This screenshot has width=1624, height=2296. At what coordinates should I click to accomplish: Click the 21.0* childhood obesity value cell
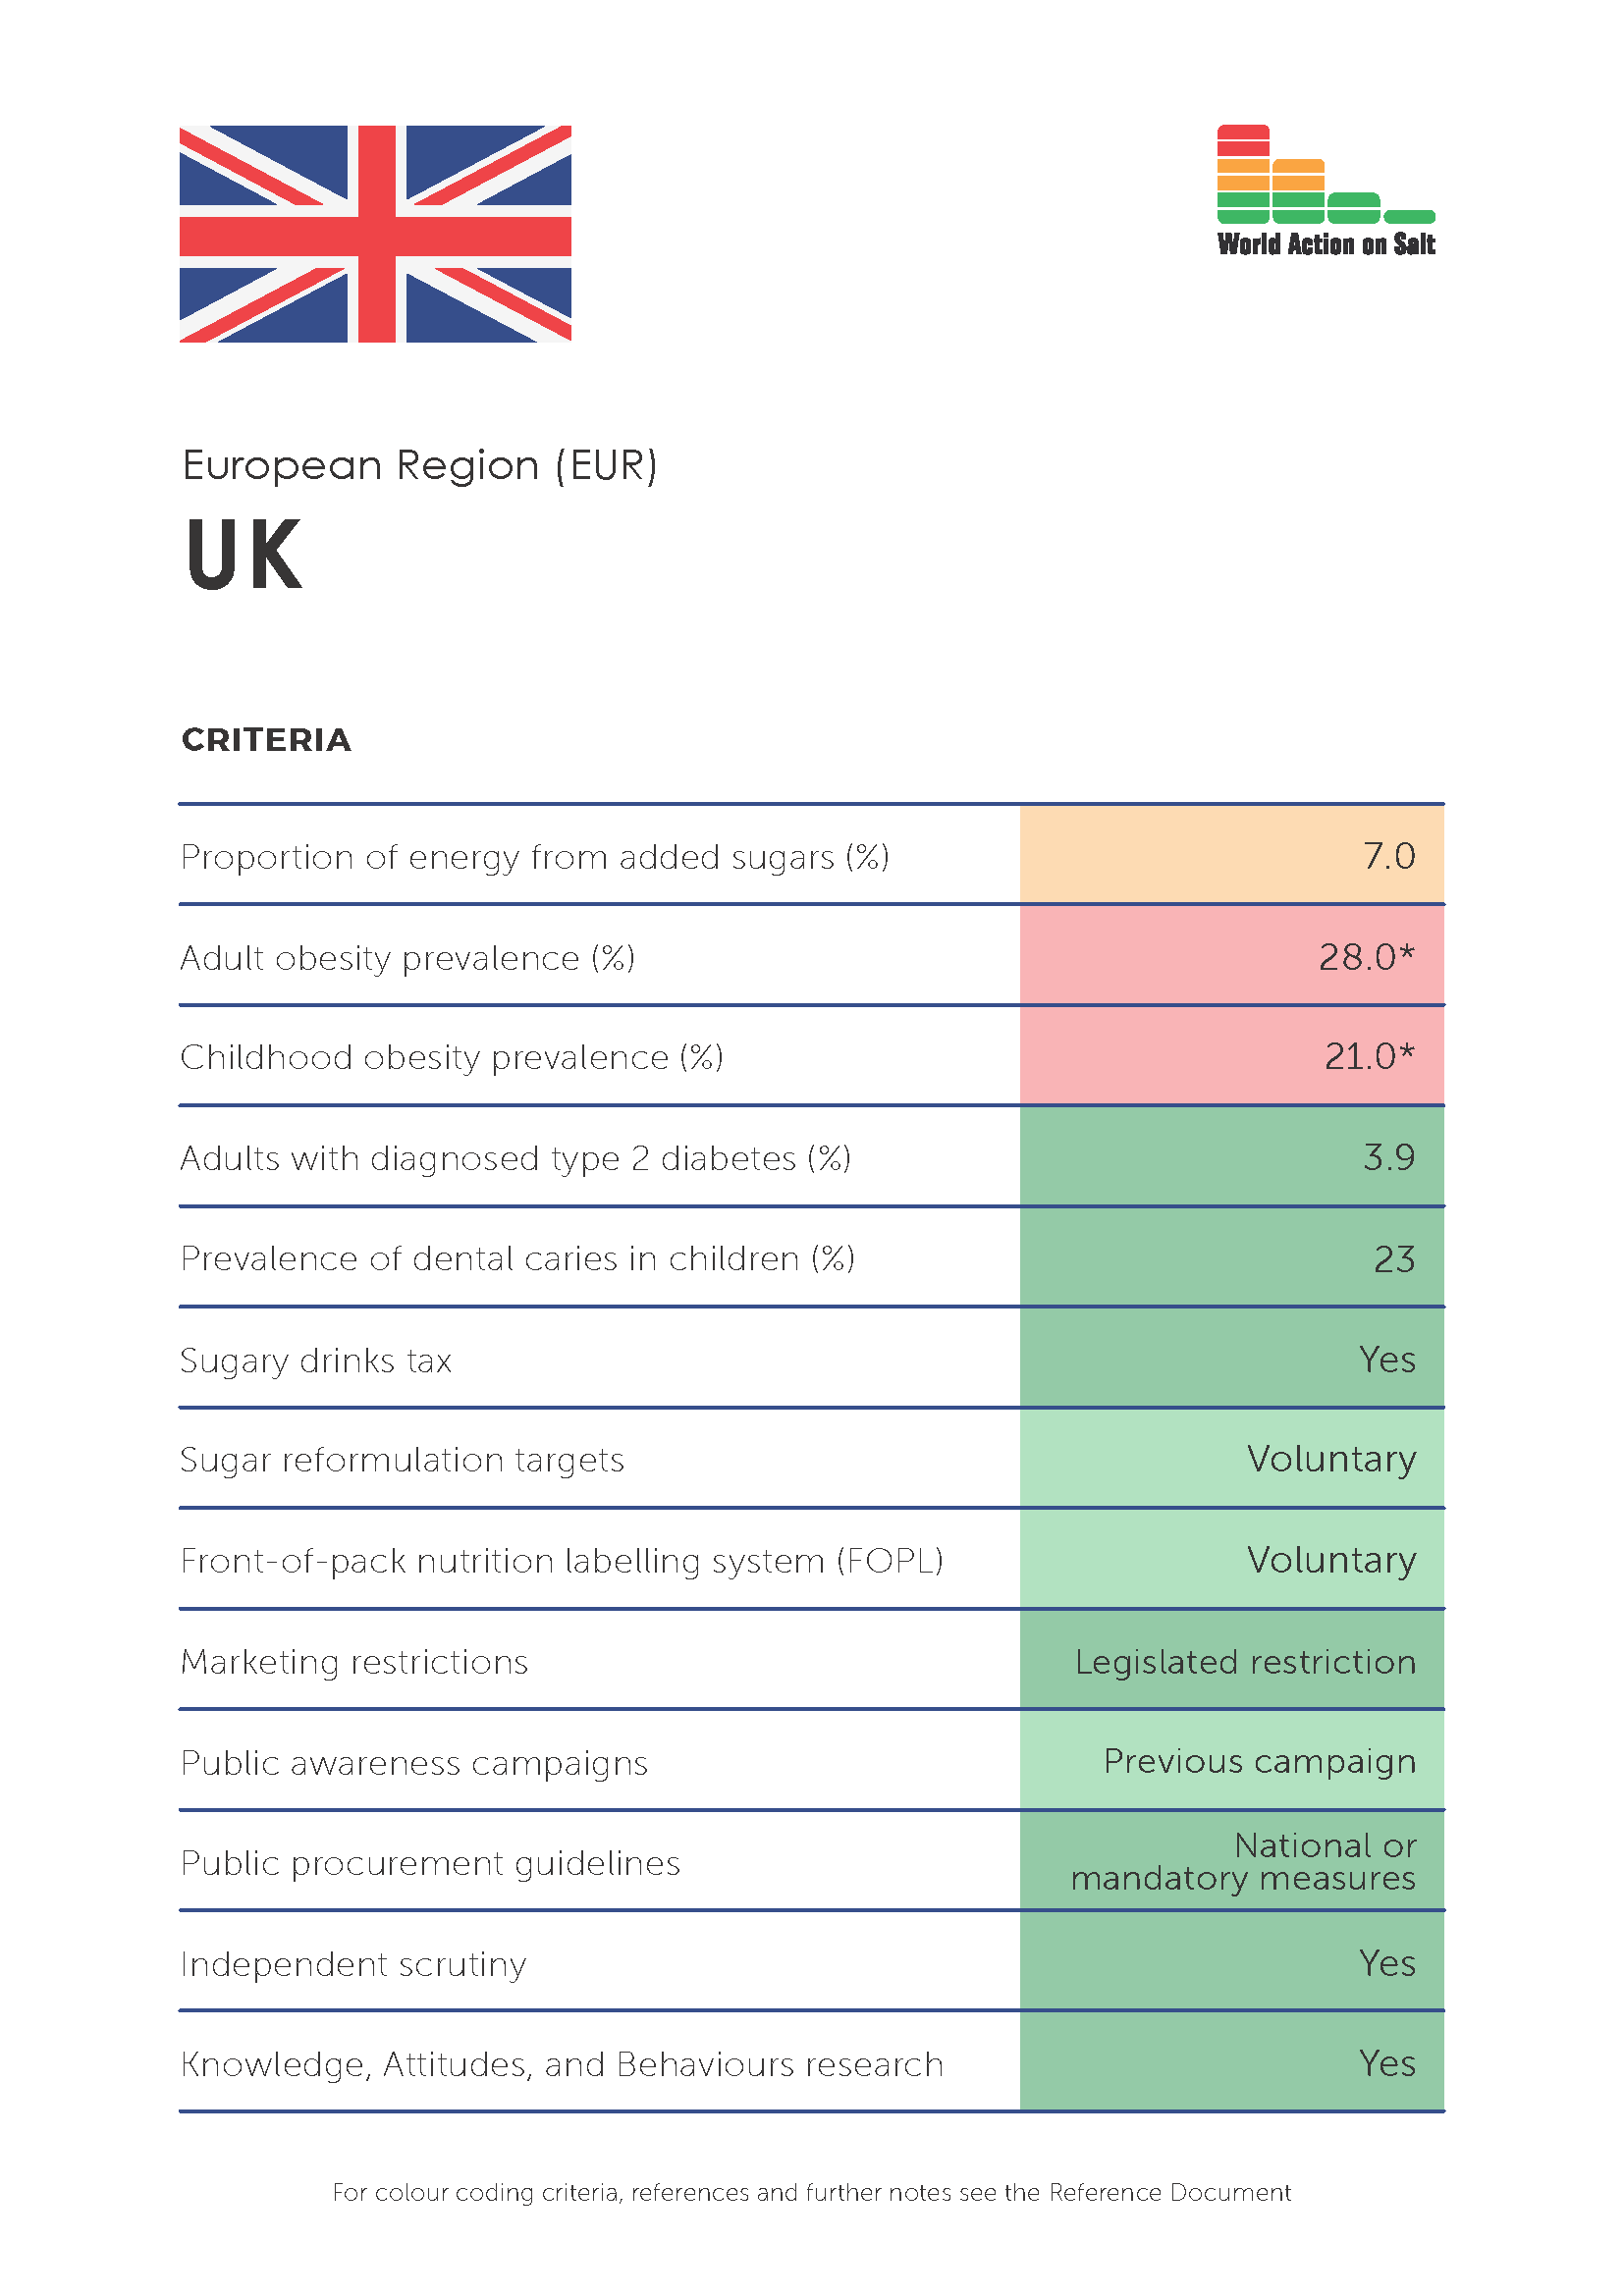tap(1232, 1056)
